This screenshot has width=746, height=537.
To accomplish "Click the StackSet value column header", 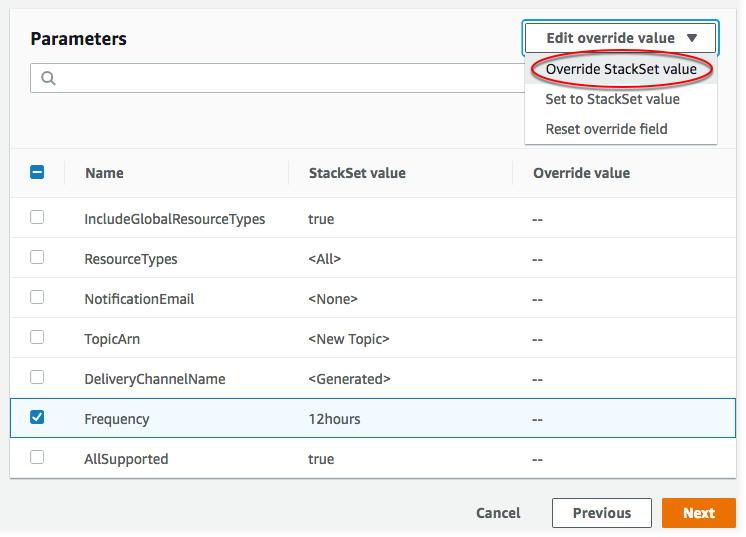I will pyautogui.click(x=357, y=173).
